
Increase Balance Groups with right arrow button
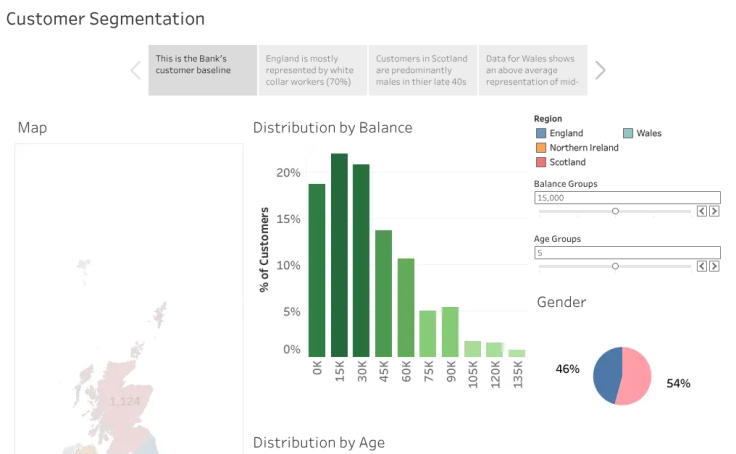714,211
